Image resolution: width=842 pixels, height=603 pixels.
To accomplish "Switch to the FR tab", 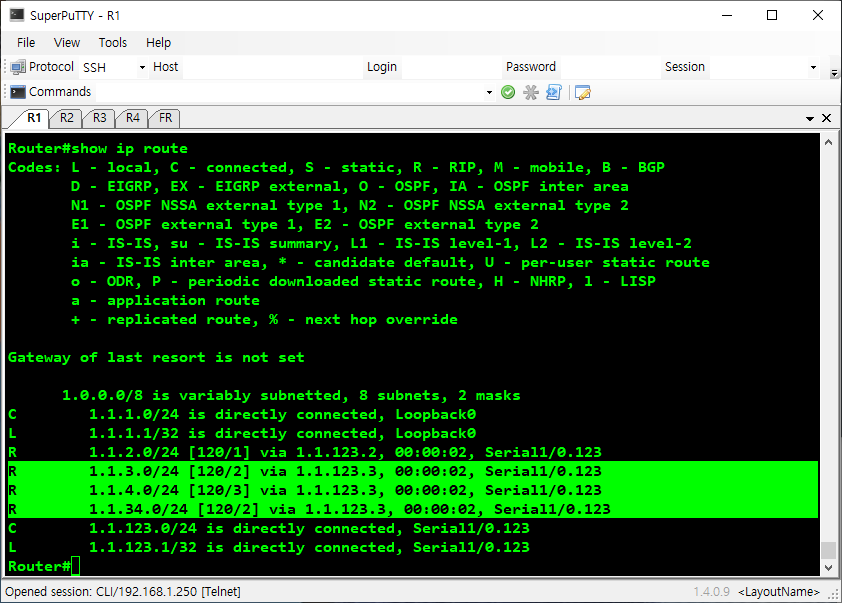I will click(x=165, y=118).
